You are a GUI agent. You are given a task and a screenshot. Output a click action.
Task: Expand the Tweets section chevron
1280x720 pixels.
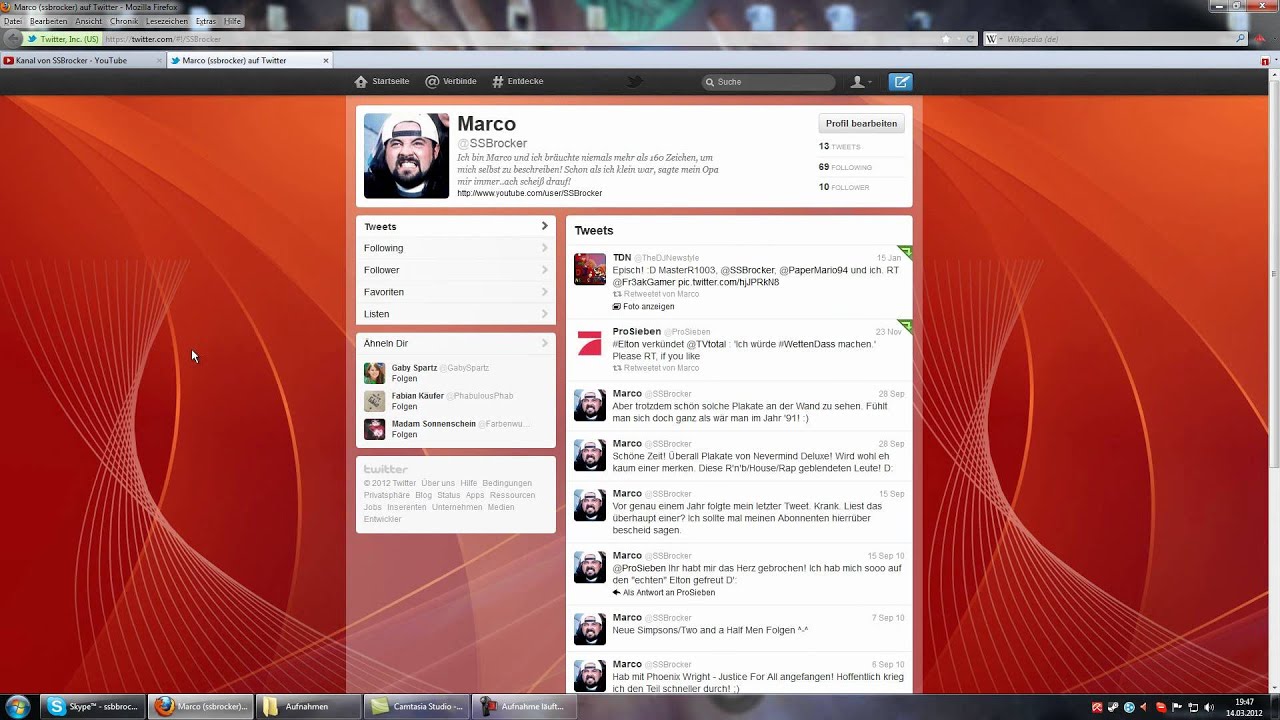[x=545, y=226]
